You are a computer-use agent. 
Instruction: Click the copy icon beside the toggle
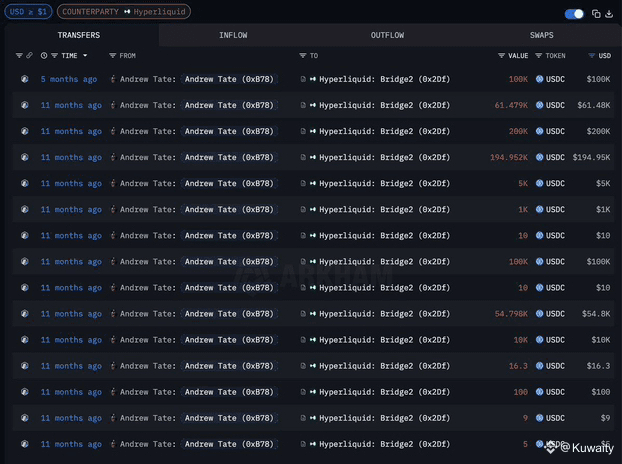pyautogui.click(x=596, y=14)
